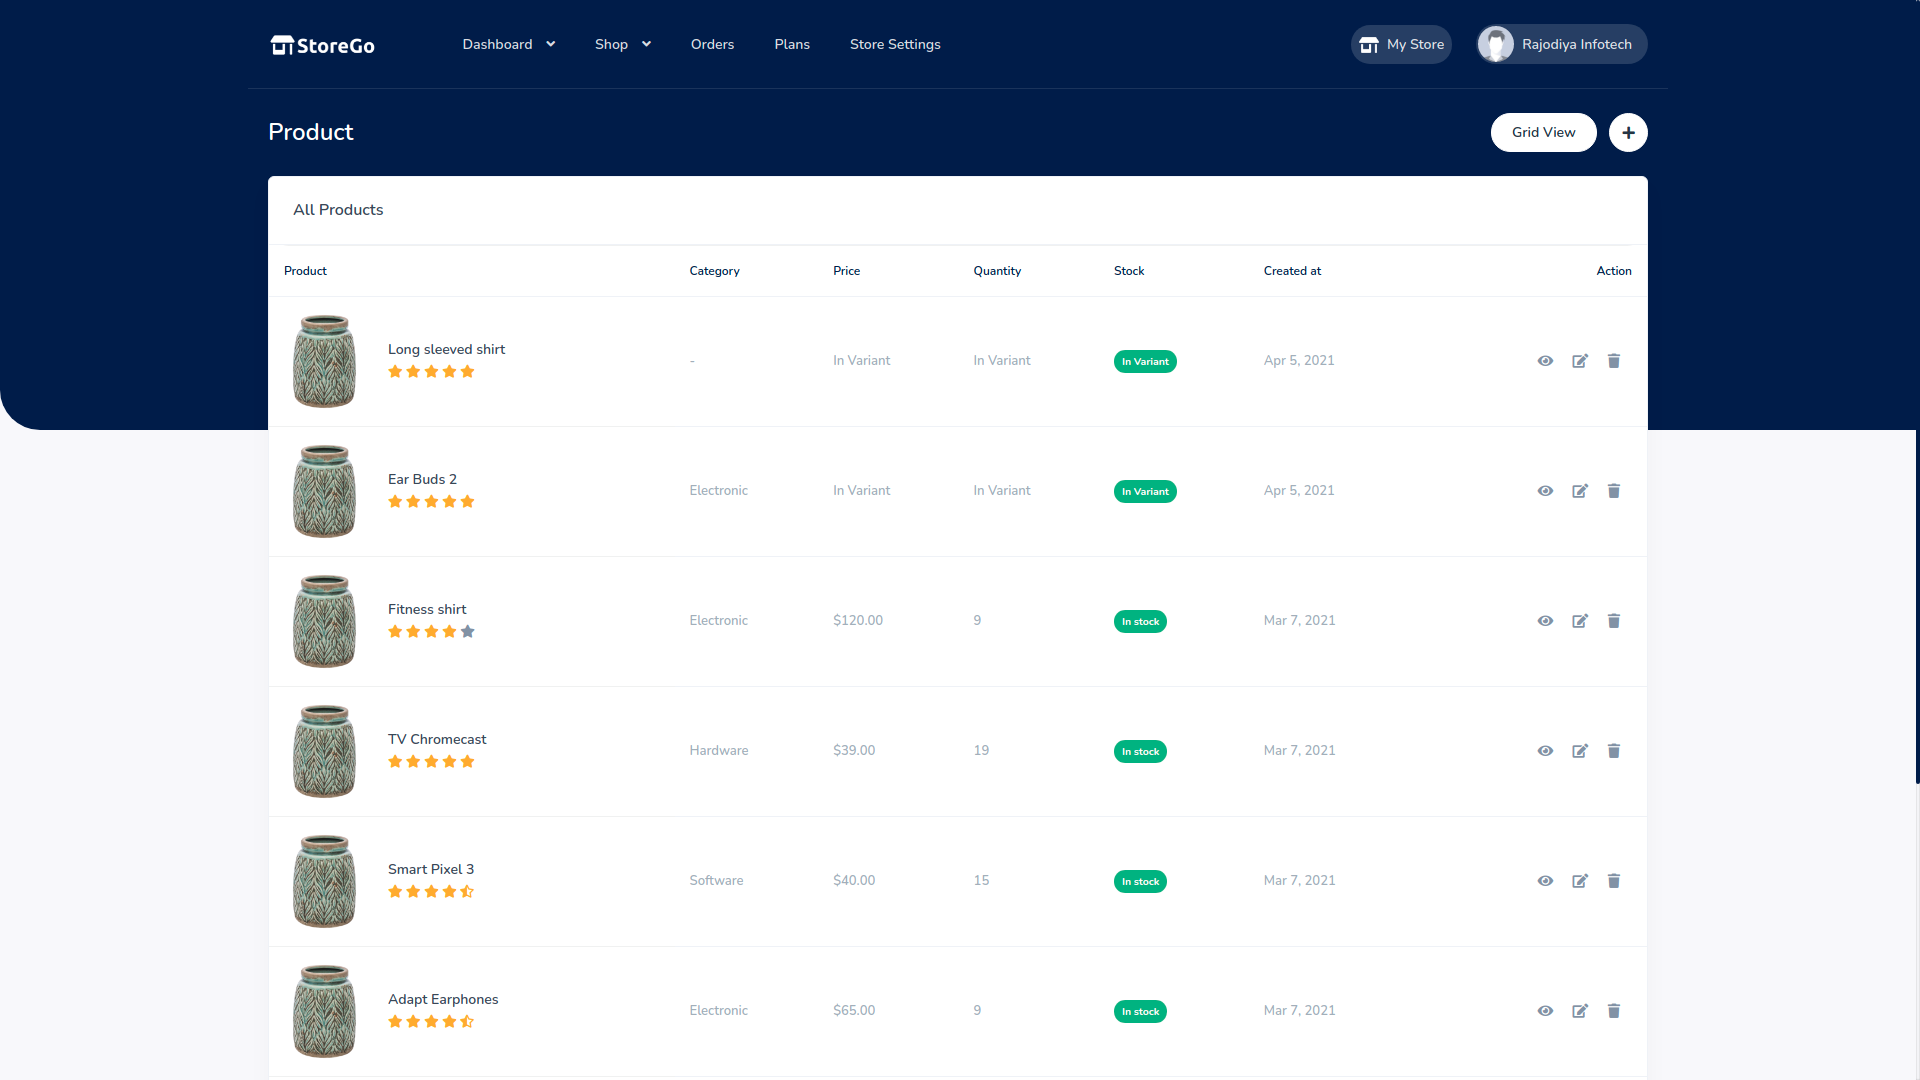Click the add product plus button
This screenshot has height=1080, width=1920.
click(x=1628, y=132)
